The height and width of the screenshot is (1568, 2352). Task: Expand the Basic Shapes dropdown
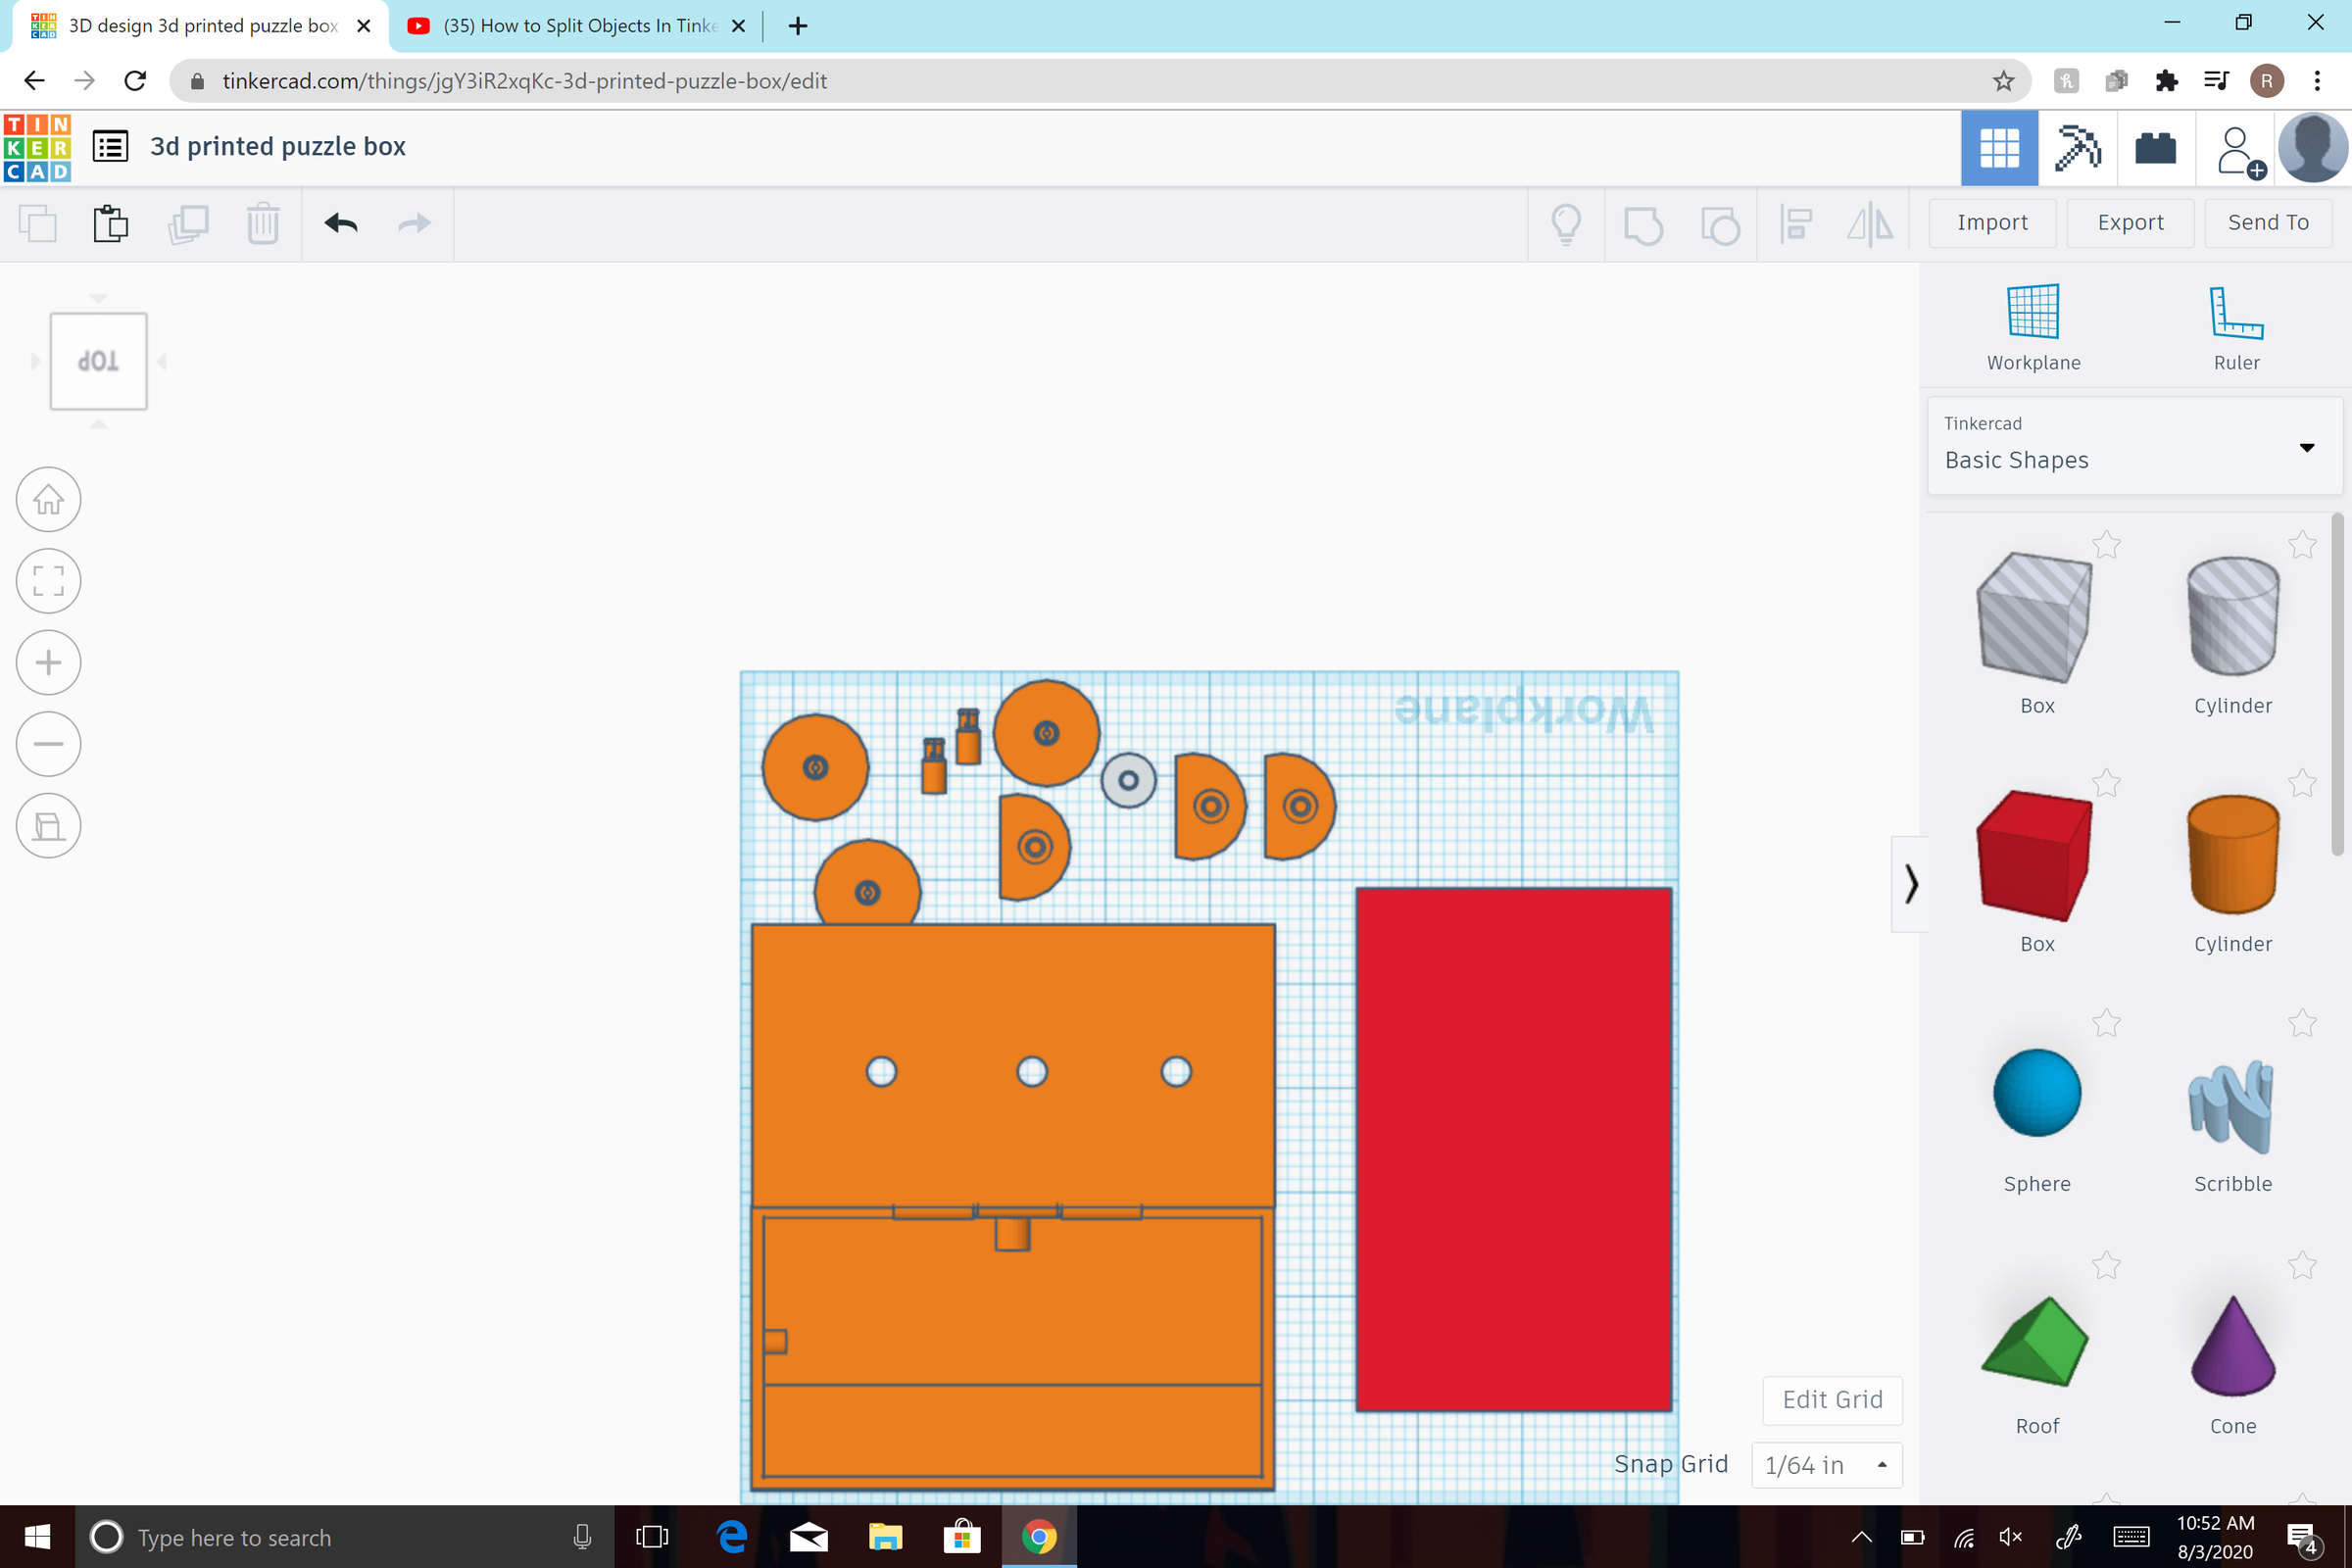click(2306, 447)
